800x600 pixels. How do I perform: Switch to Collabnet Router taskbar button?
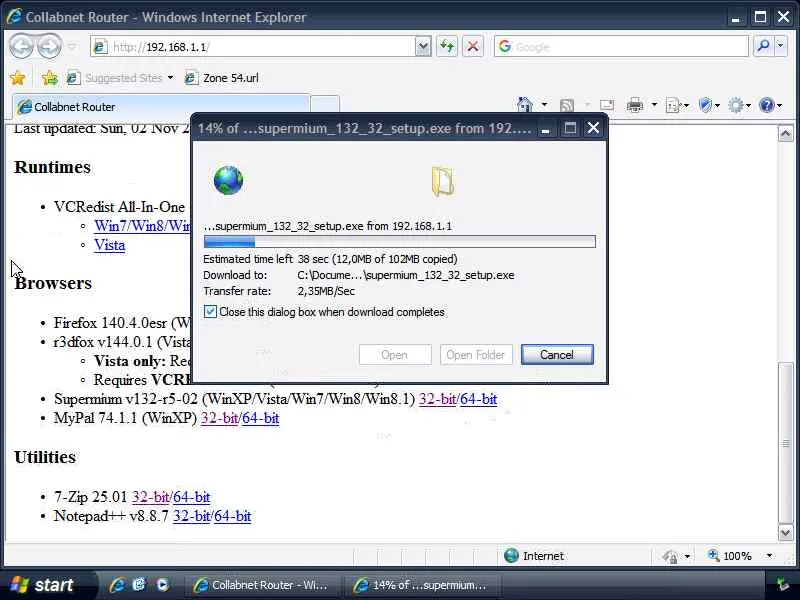point(261,585)
